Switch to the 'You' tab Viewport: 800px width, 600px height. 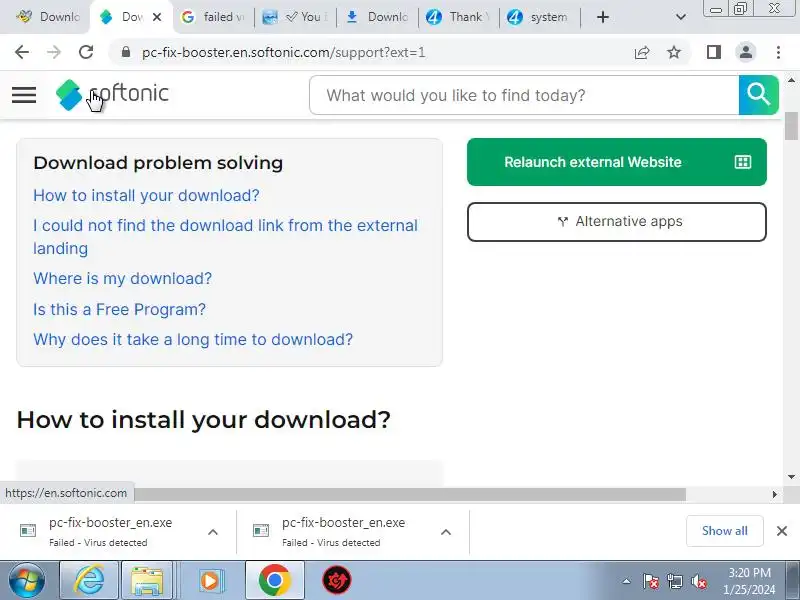[x=295, y=17]
